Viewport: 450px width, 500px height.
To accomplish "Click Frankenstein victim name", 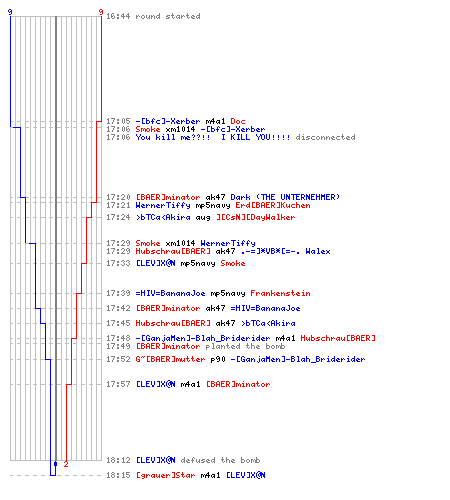I will (280, 293).
